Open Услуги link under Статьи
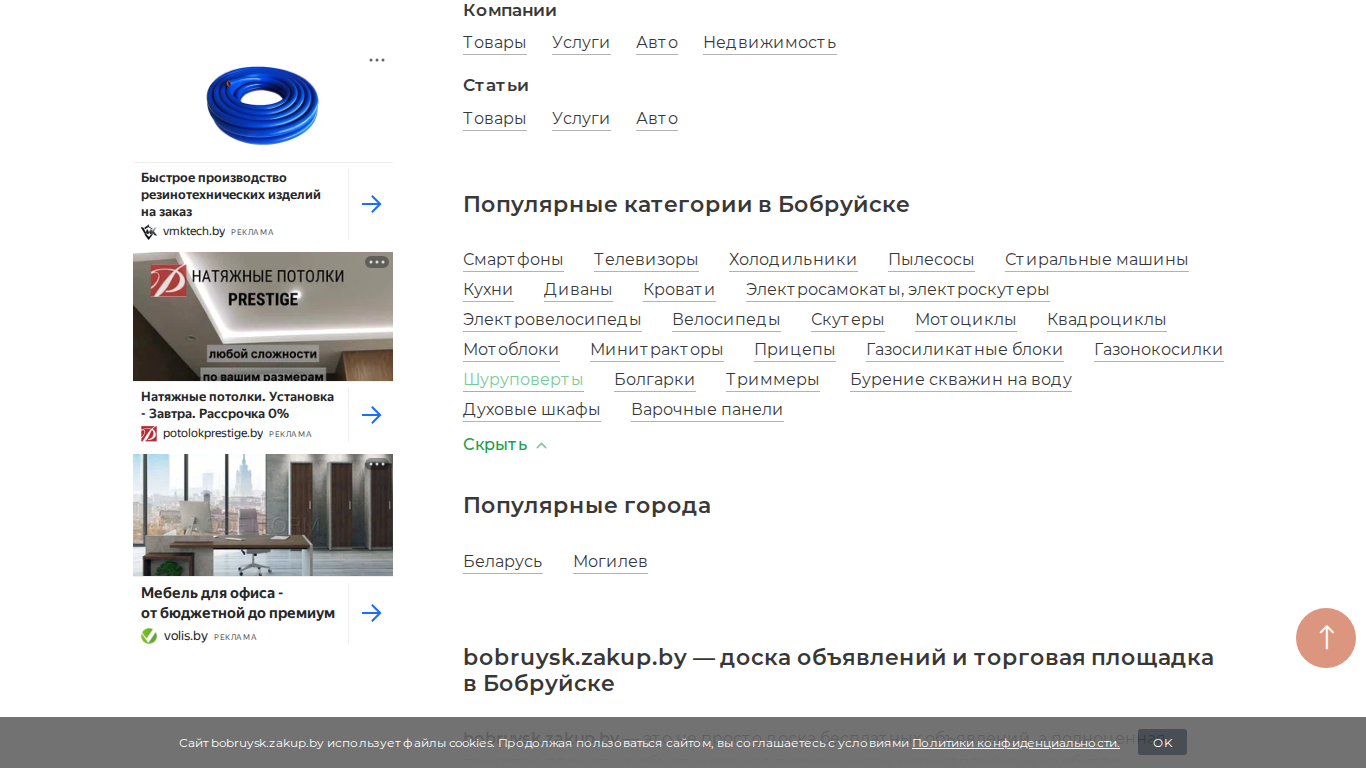Image resolution: width=1366 pixels, height=768 pixels. 581,118
